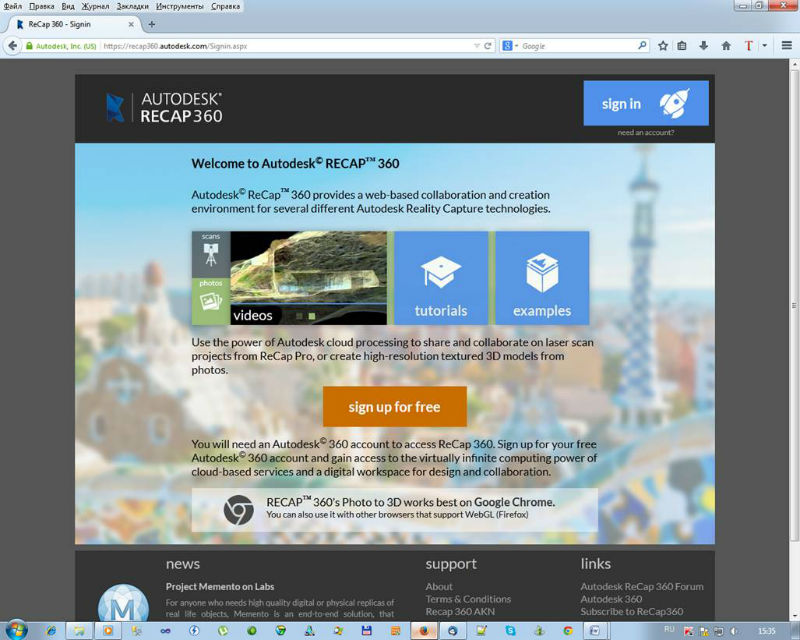The width and height of the screenshot is (800, 640).
Task: Open a new browser tab with plus
Action: click(x=152, y=24)
